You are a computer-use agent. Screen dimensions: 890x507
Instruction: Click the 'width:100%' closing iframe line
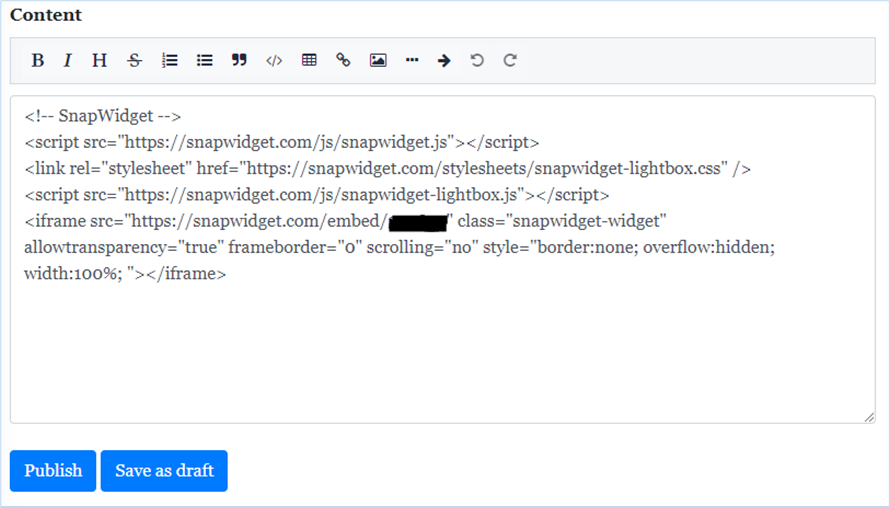[x=125, y=274]
